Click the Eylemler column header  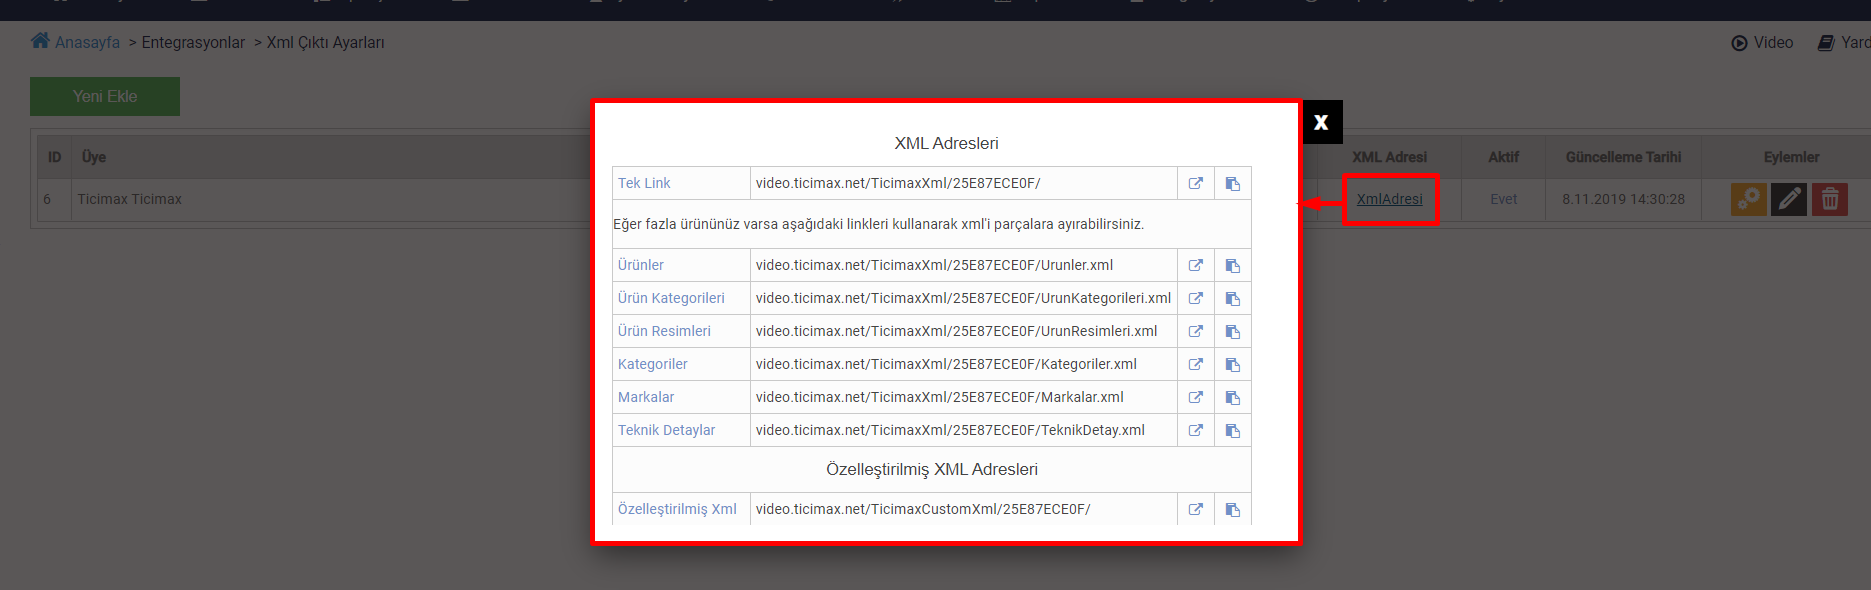[x=1791, y=157]
